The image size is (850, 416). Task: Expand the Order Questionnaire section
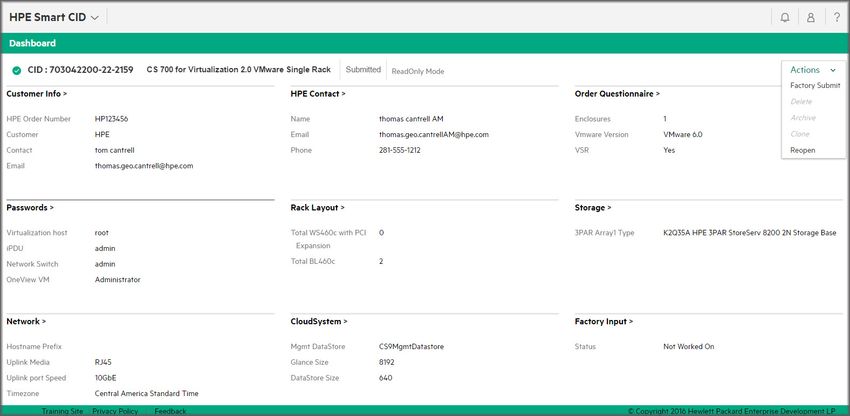click(616, 94)
